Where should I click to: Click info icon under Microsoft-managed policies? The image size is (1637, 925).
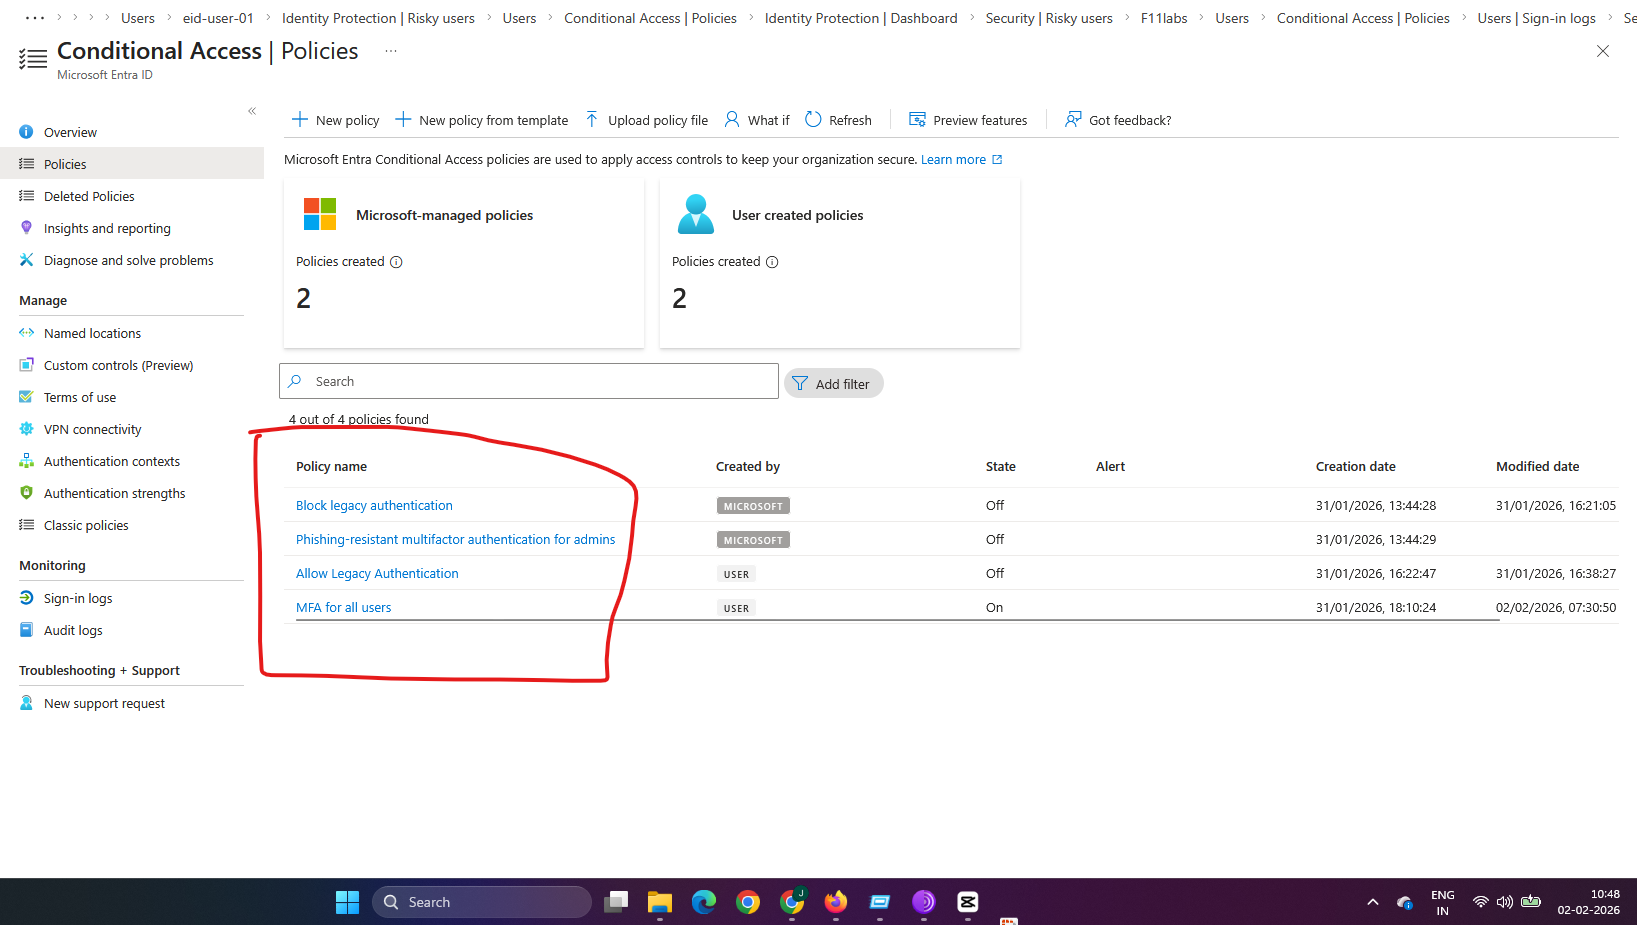396,262
